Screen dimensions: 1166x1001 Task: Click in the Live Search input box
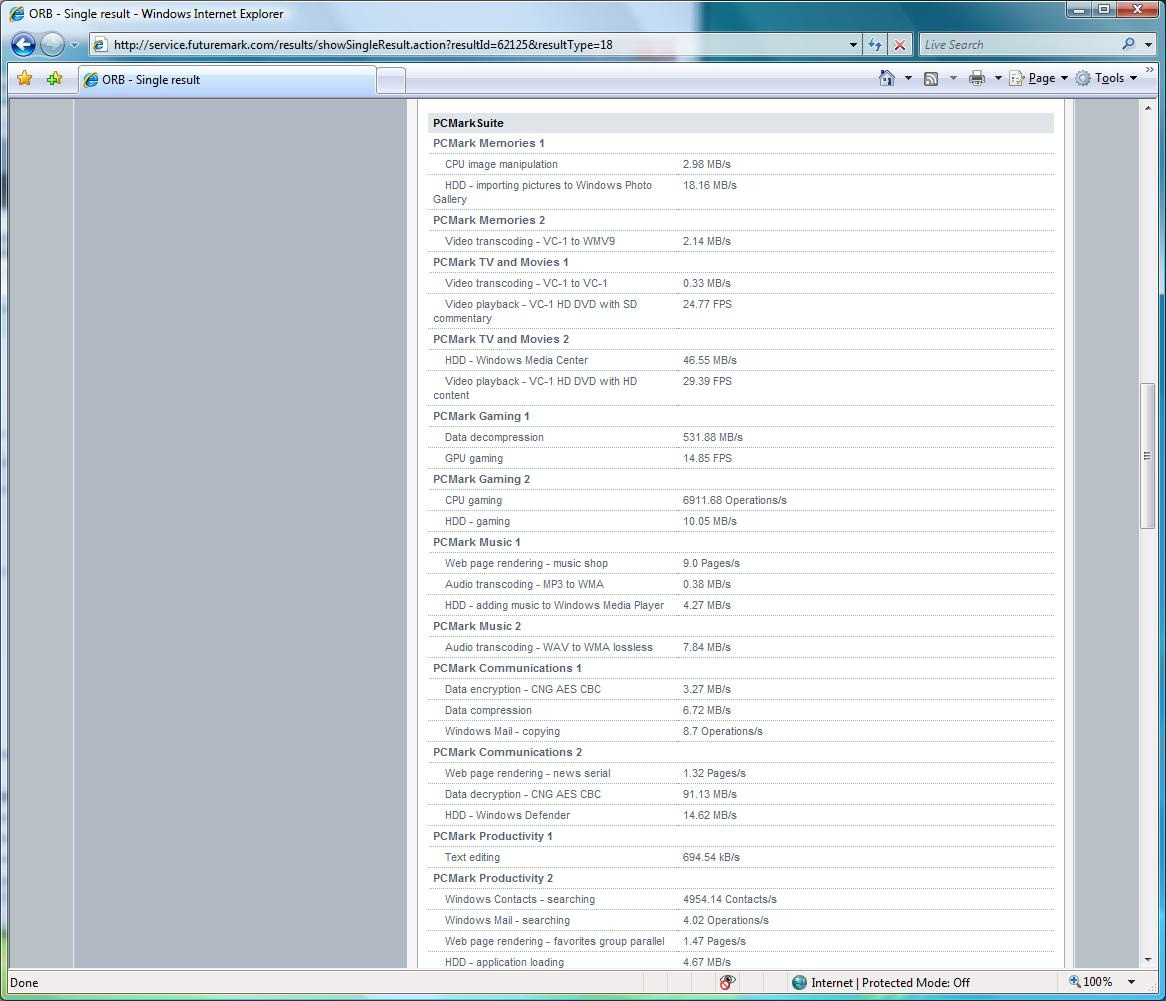[x=1015, y=45]
